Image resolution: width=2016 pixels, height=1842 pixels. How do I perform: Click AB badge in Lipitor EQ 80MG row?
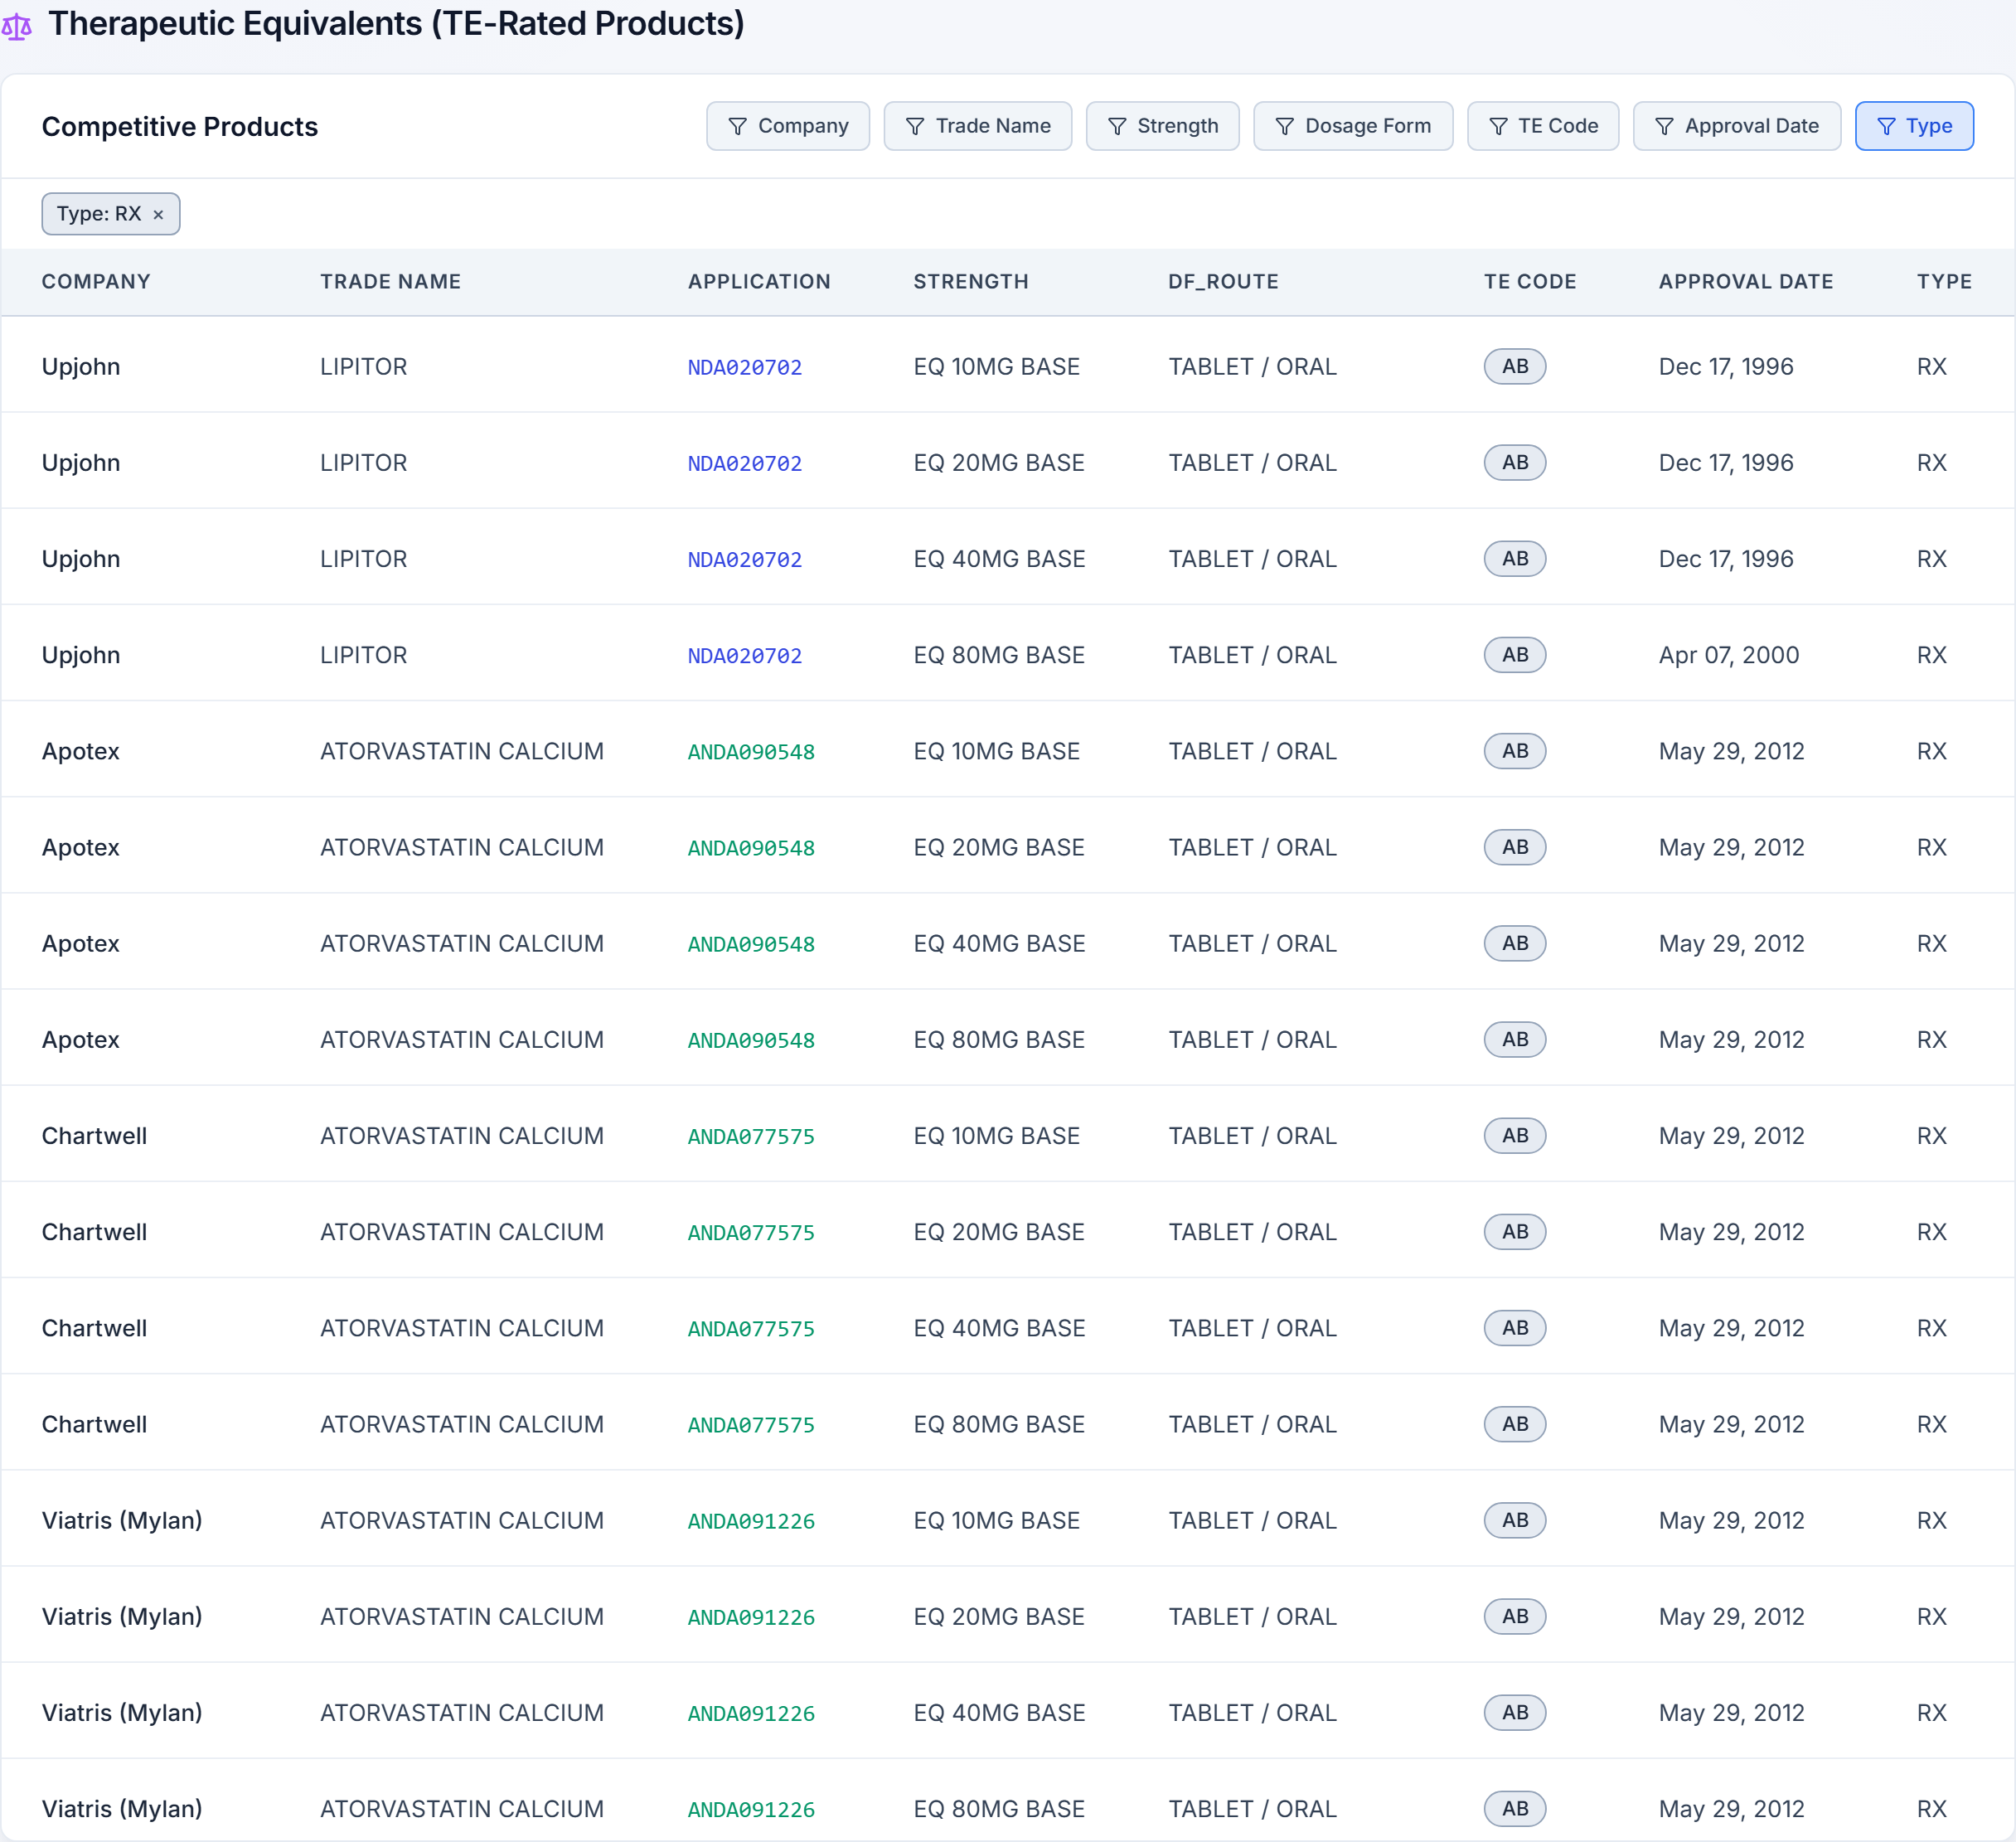click(x=1515, y=655)
